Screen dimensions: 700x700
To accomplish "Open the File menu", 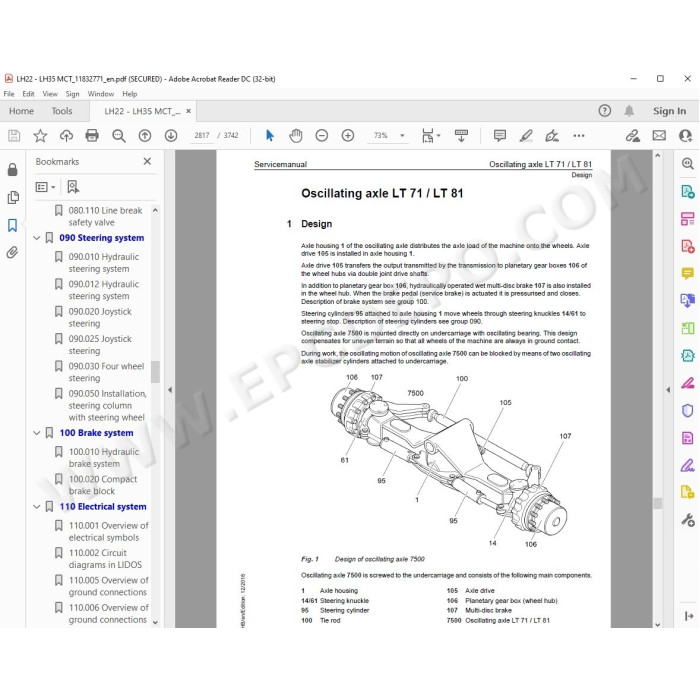I will point(9,94).
